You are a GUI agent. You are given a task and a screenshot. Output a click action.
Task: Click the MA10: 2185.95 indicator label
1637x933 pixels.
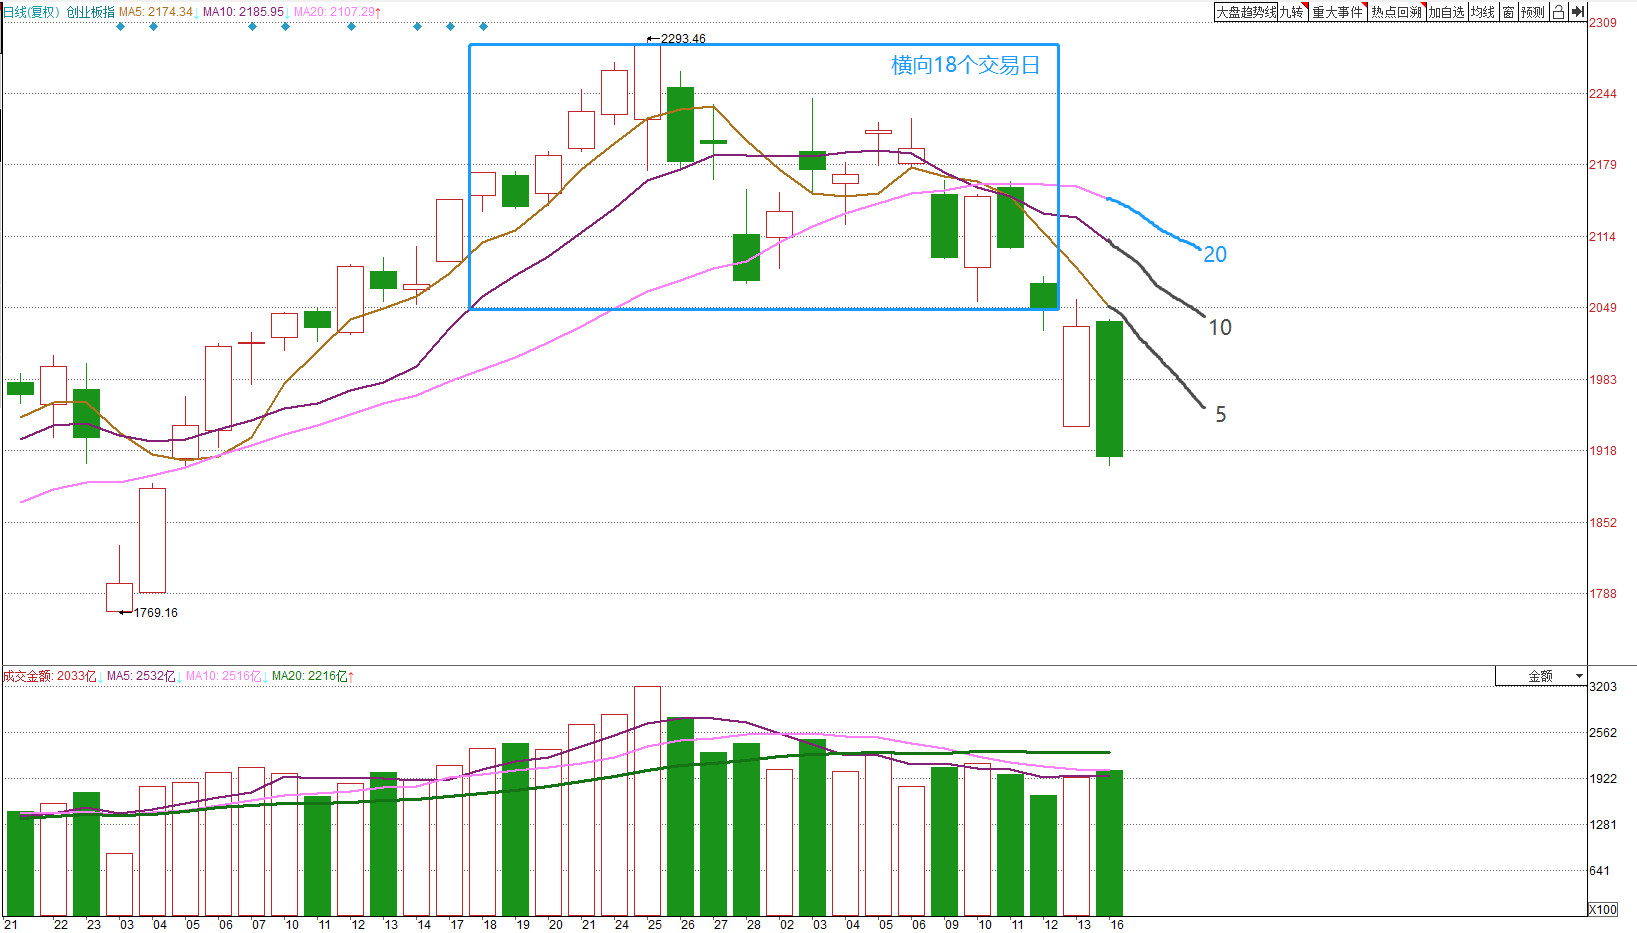[x=243, y=12]
